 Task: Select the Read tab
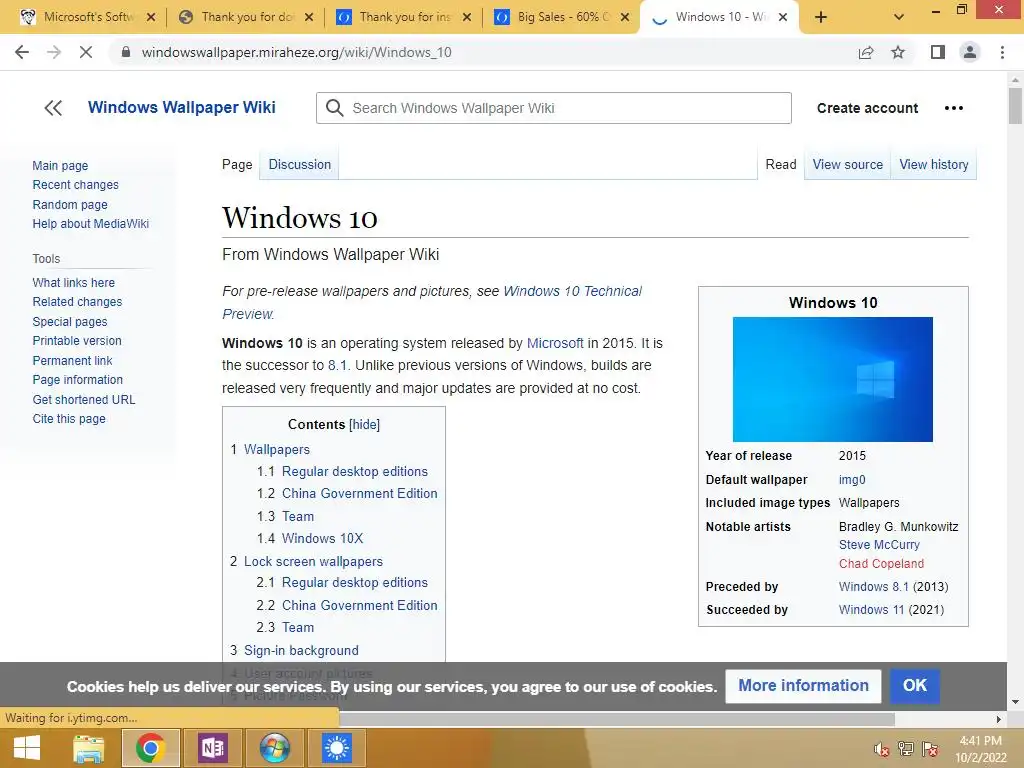pyautogui.click(x=781, y=165)
